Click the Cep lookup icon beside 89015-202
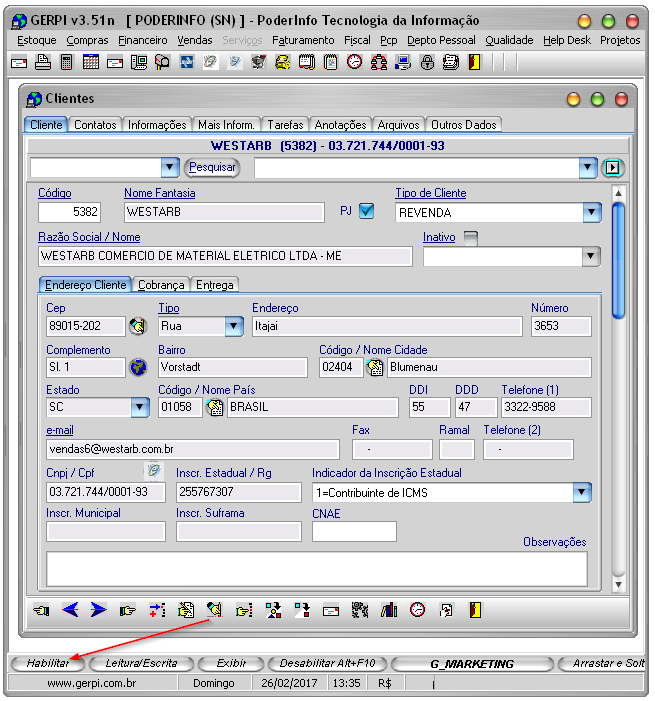Screen dimensions: 655x701 138,326
